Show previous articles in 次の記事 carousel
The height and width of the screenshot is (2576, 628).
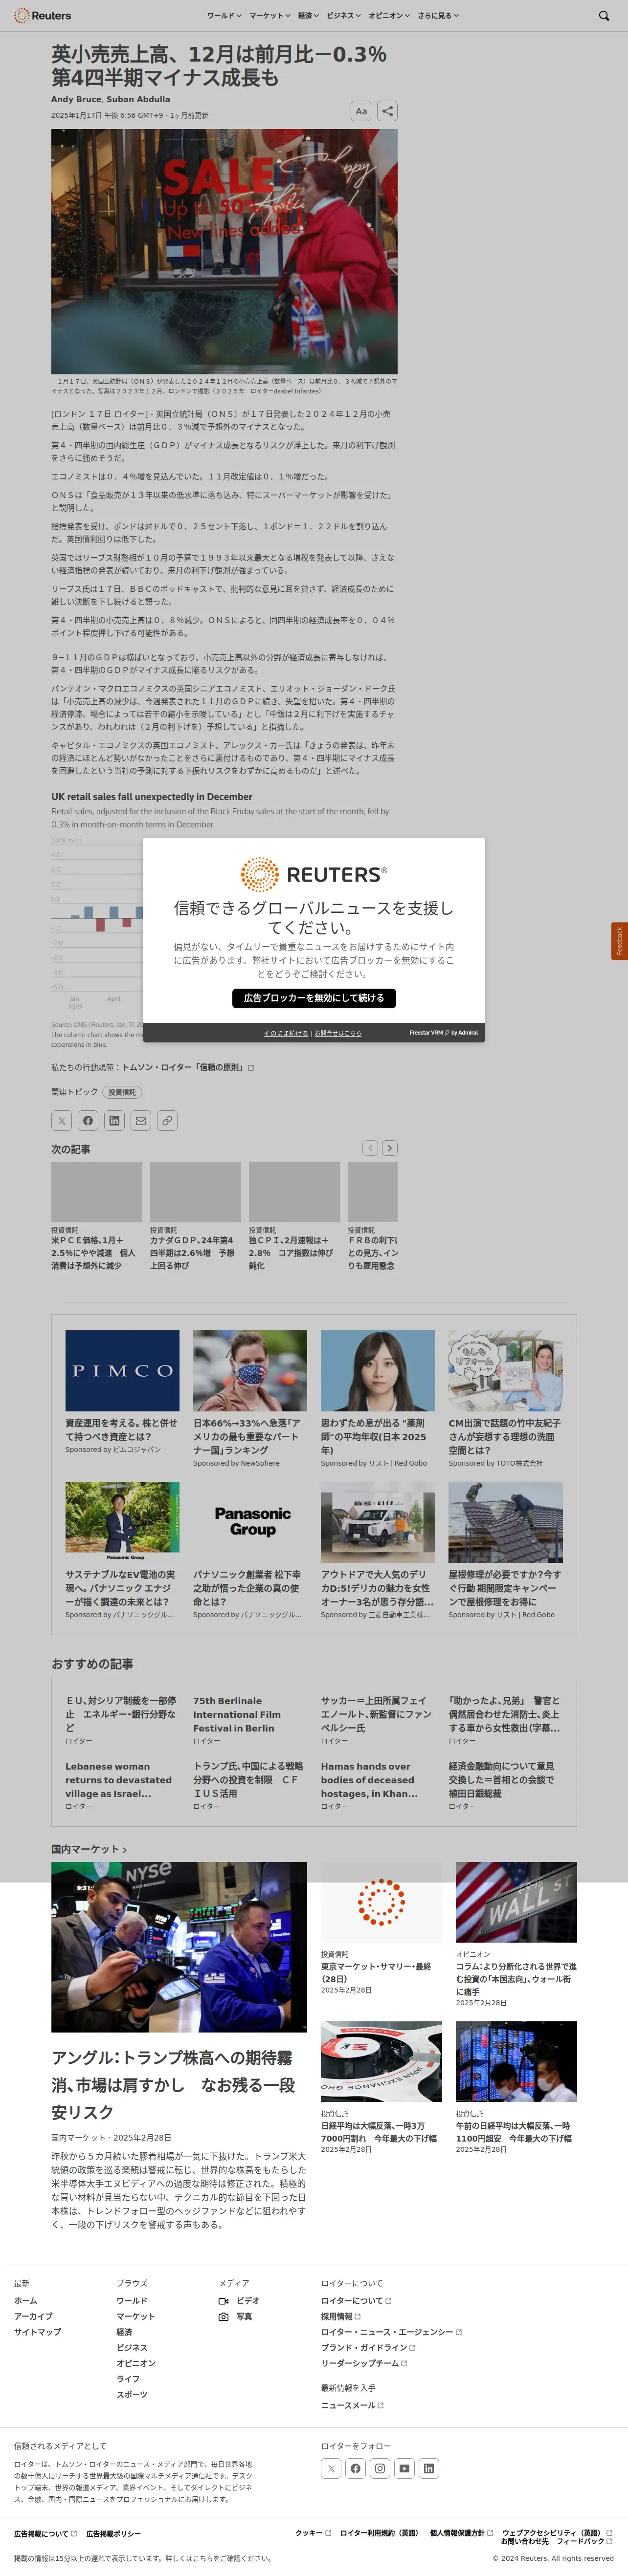point(370,1148)
